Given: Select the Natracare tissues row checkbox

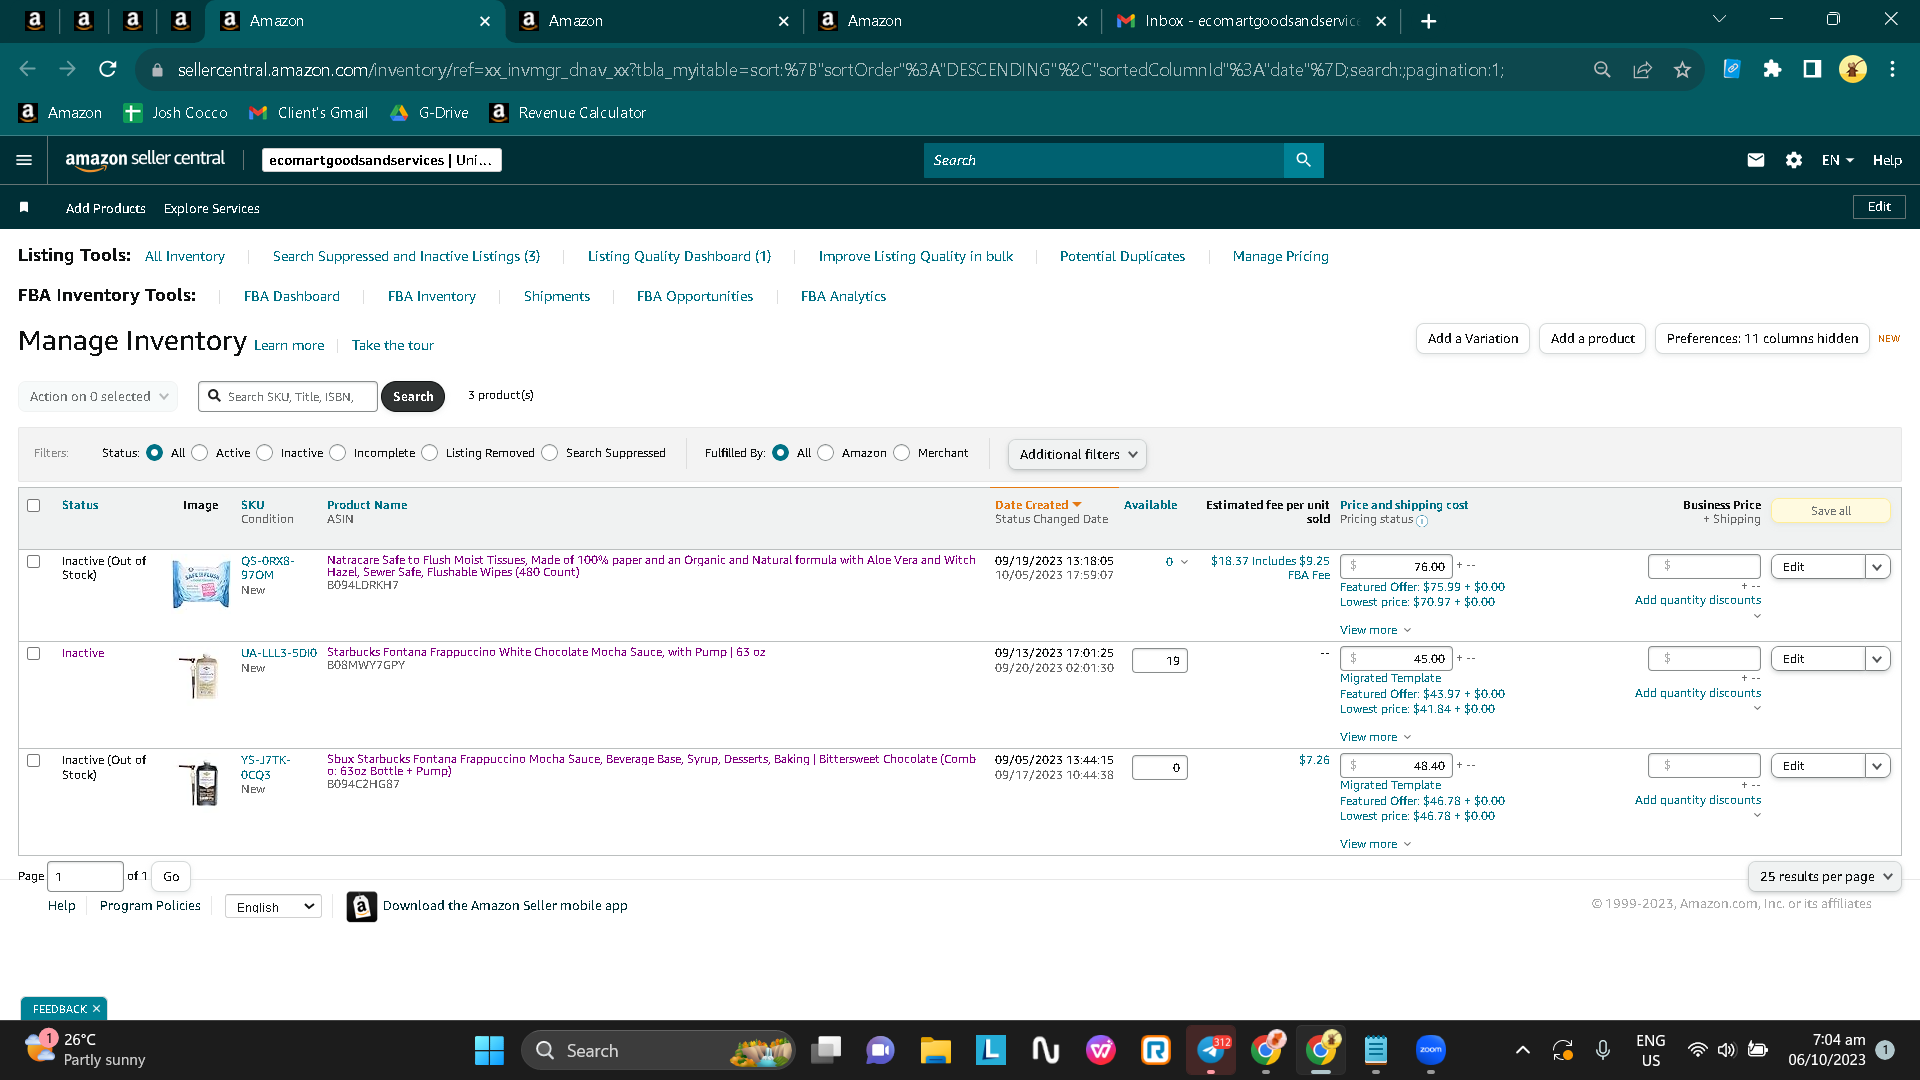Looking at the screenshot, I should pos(34,562).
